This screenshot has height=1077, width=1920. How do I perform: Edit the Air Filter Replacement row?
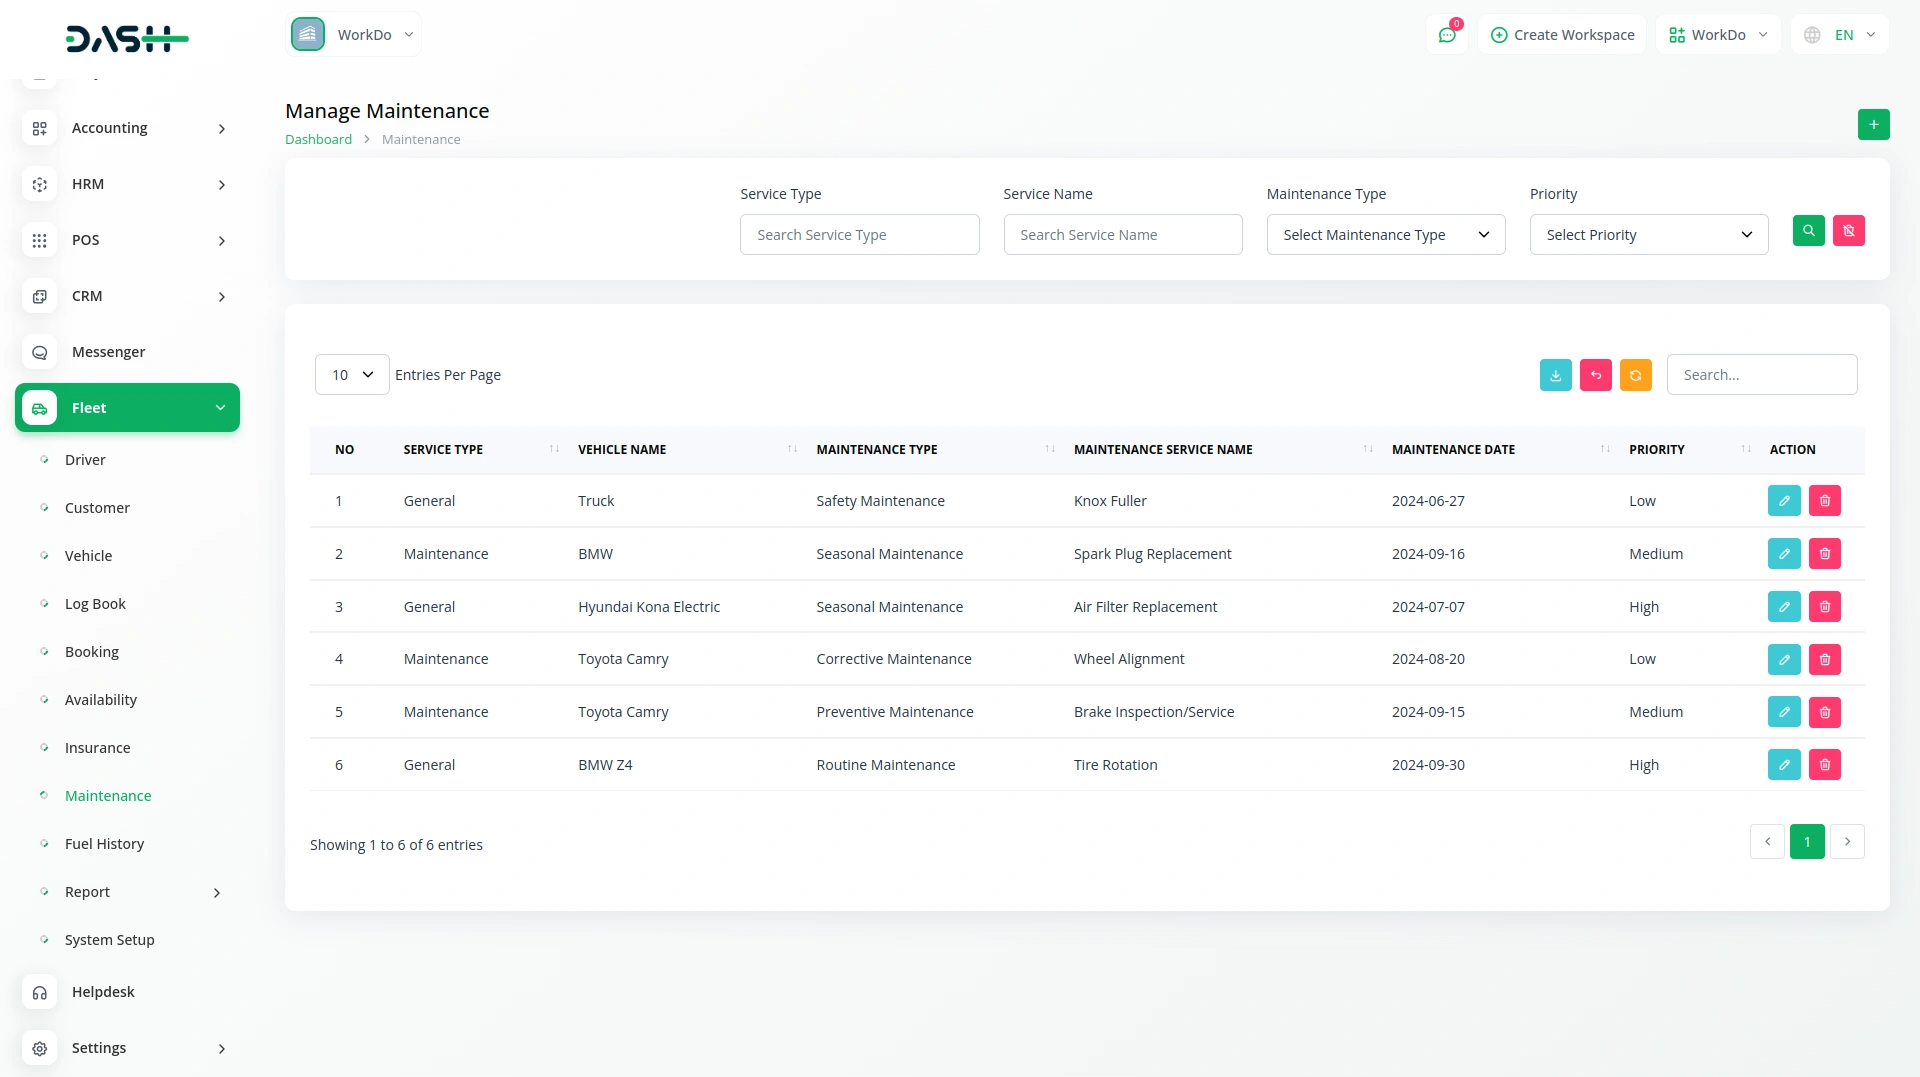[x=1784, y=607]
